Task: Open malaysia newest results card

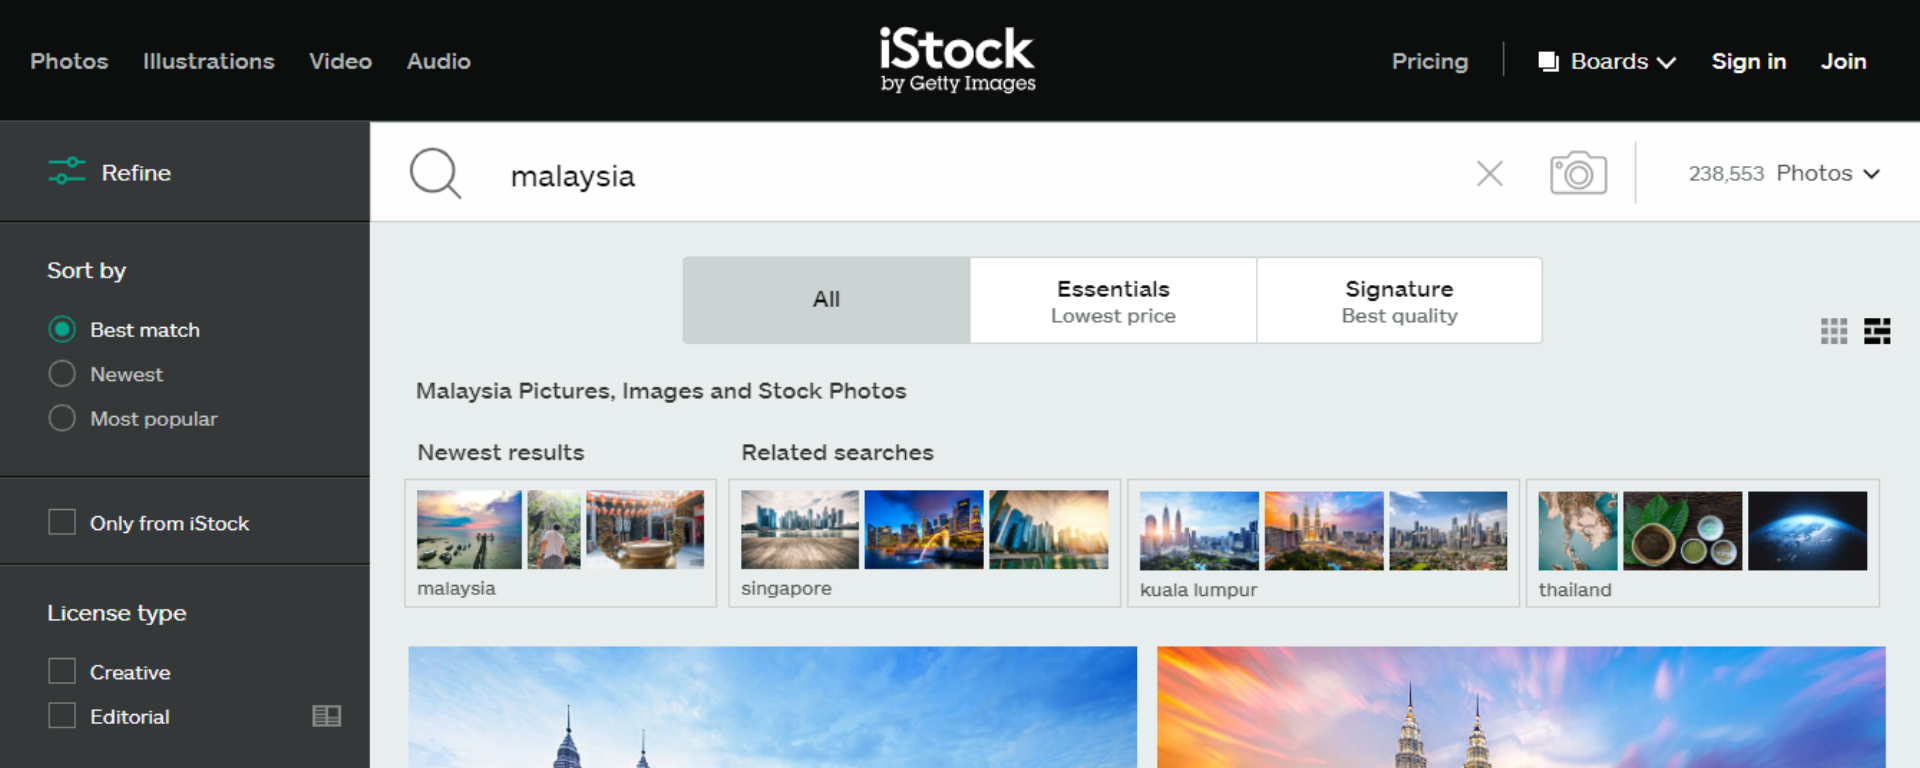Action: tap(560, 543)
